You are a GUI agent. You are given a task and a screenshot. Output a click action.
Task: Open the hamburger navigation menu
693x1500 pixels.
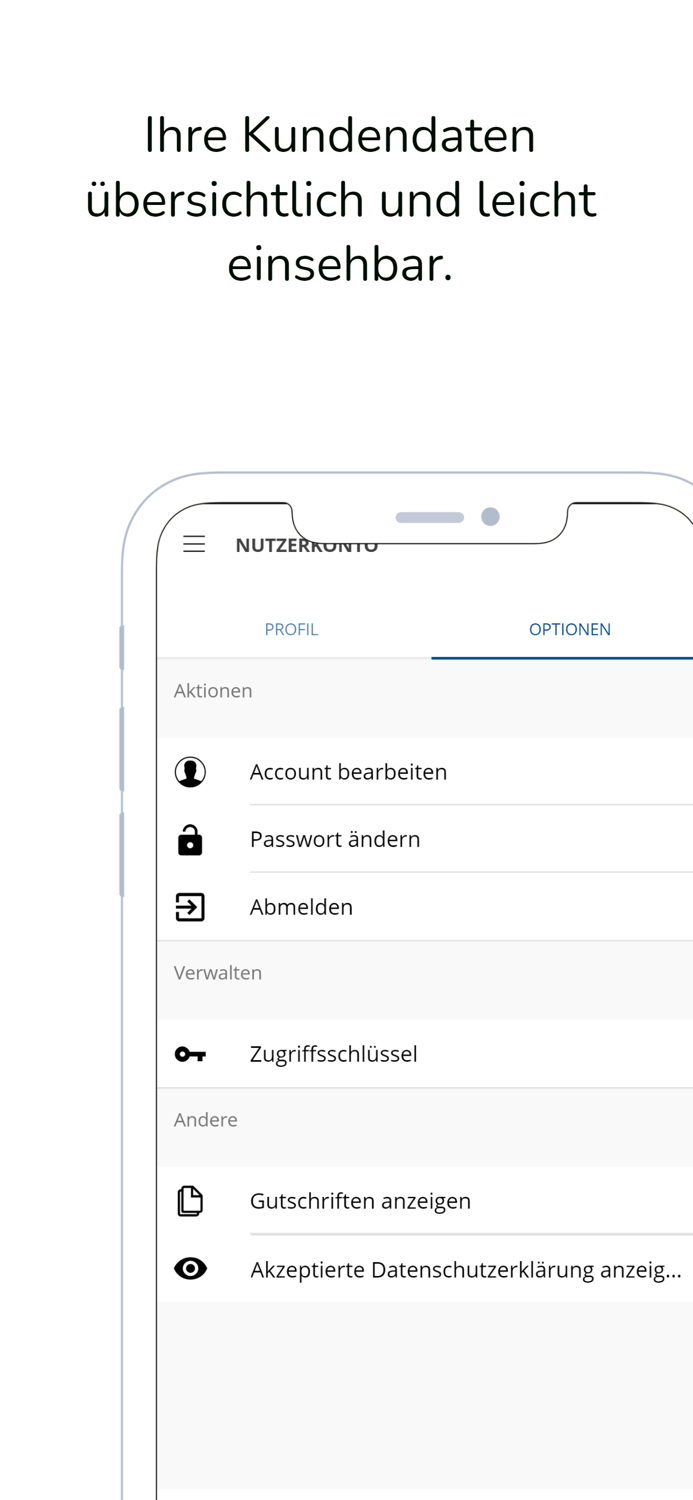[x=194, y=544]
